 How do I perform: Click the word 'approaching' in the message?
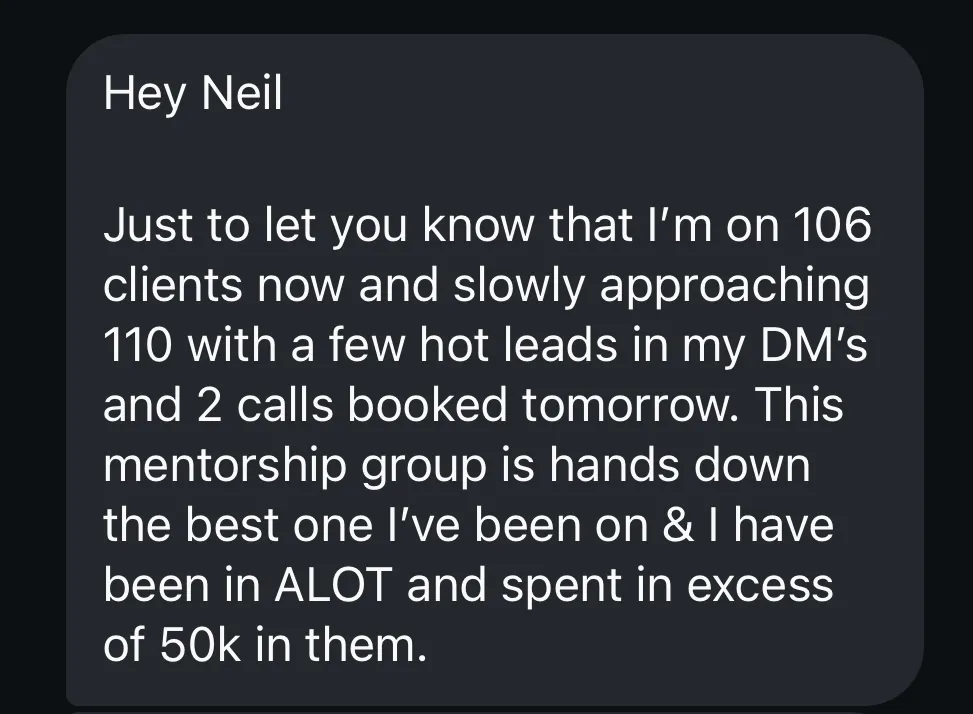(x=735, y=286)
